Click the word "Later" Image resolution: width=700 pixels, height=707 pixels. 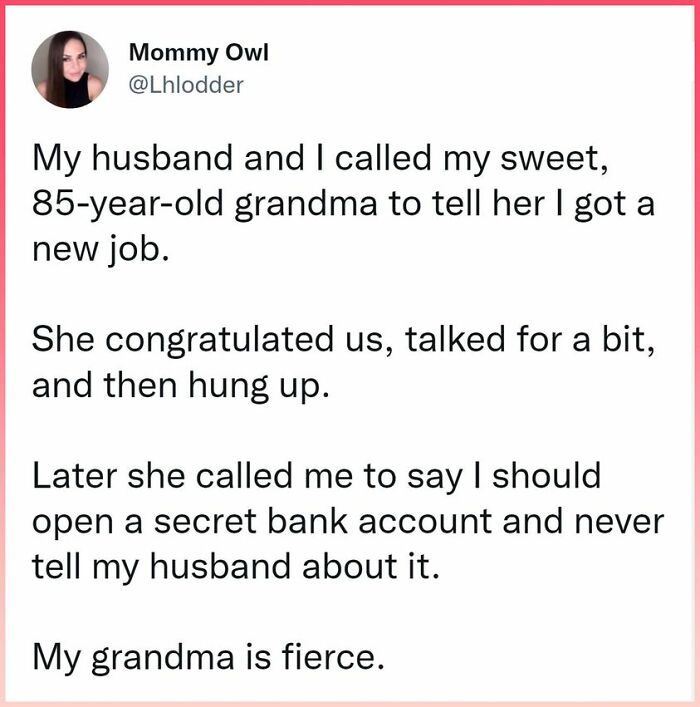click(x=73, y=475)
